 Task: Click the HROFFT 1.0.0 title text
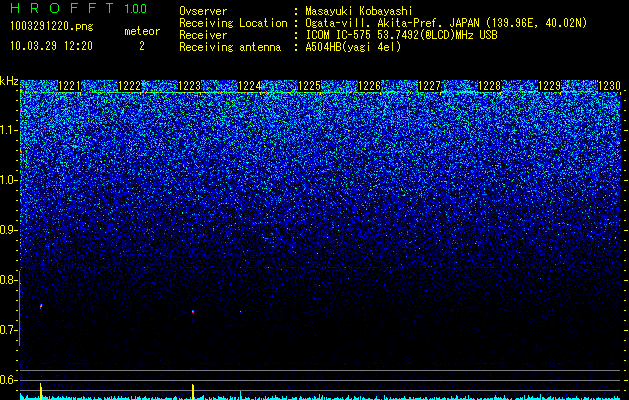click(79, 8)
